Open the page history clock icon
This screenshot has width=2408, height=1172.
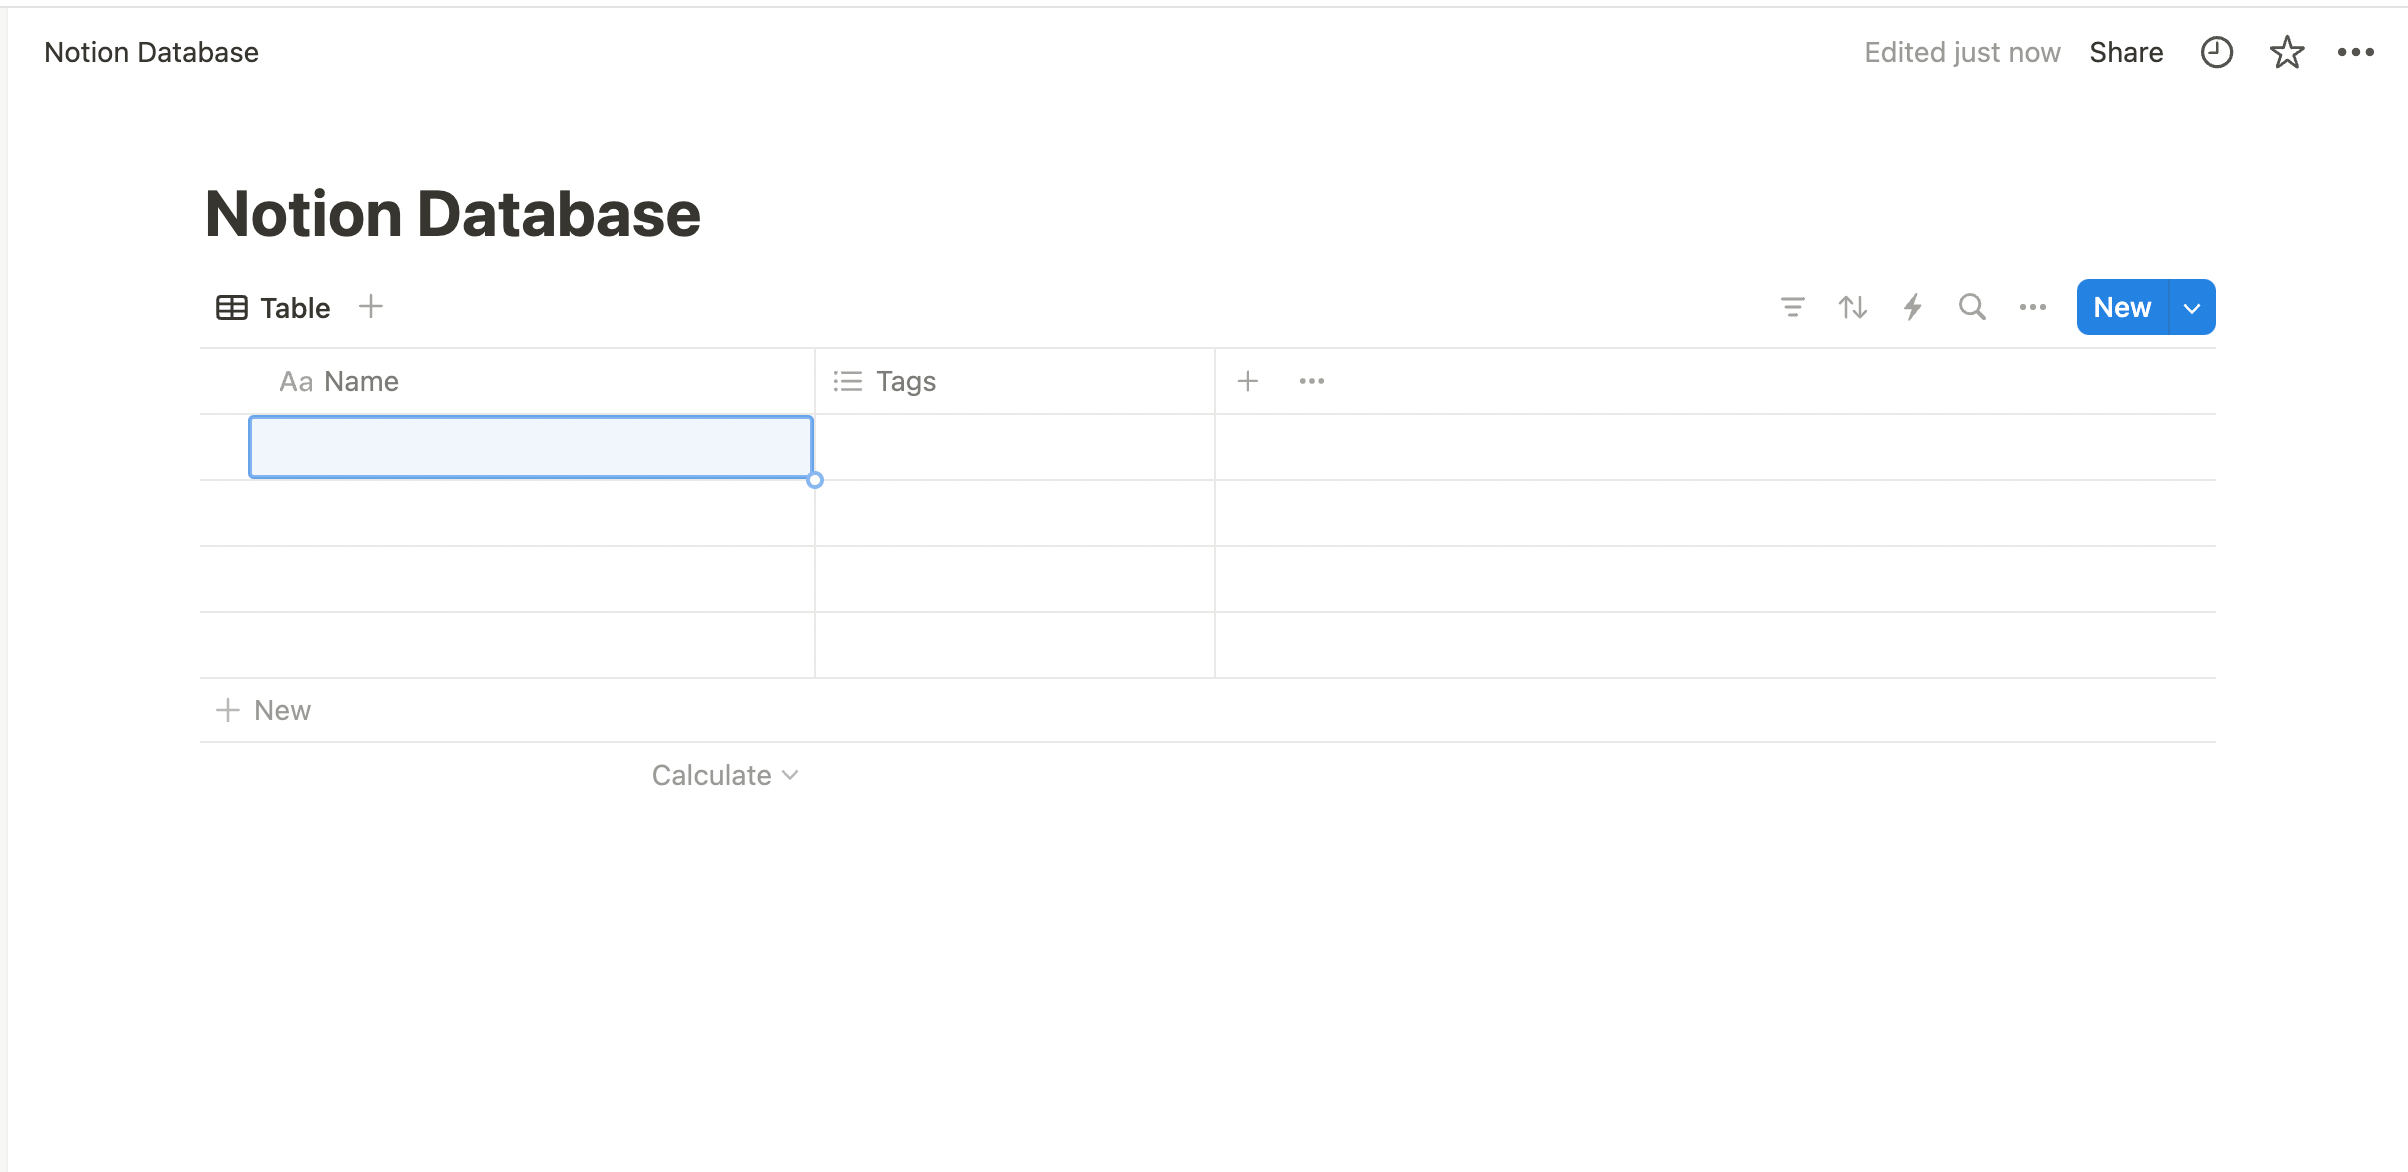pyautogui.click(x=2217, y=52)
